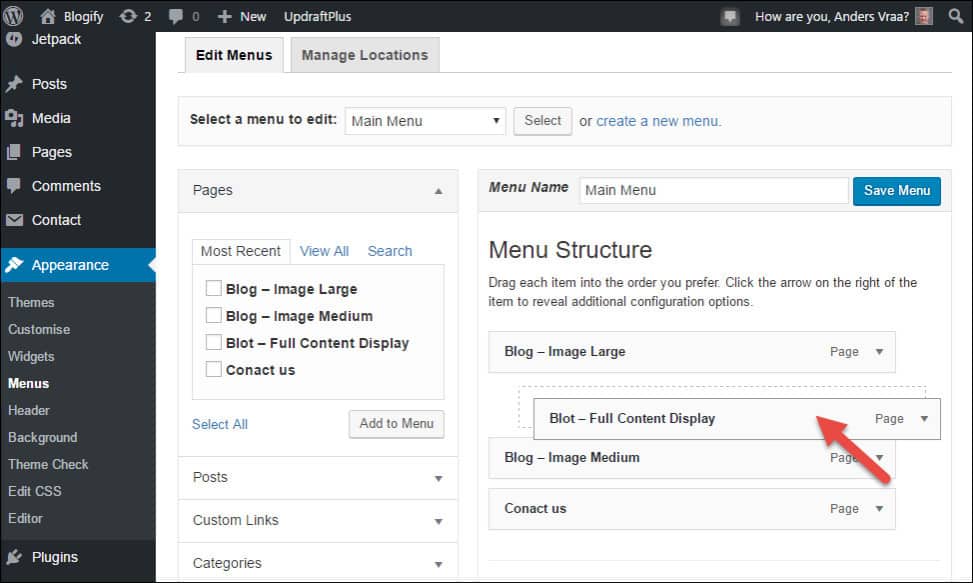This screenshot has width=973, height=583.
Task: Expand the Blog – Image Large menu item arrow
Action: [x=879, y=352]
